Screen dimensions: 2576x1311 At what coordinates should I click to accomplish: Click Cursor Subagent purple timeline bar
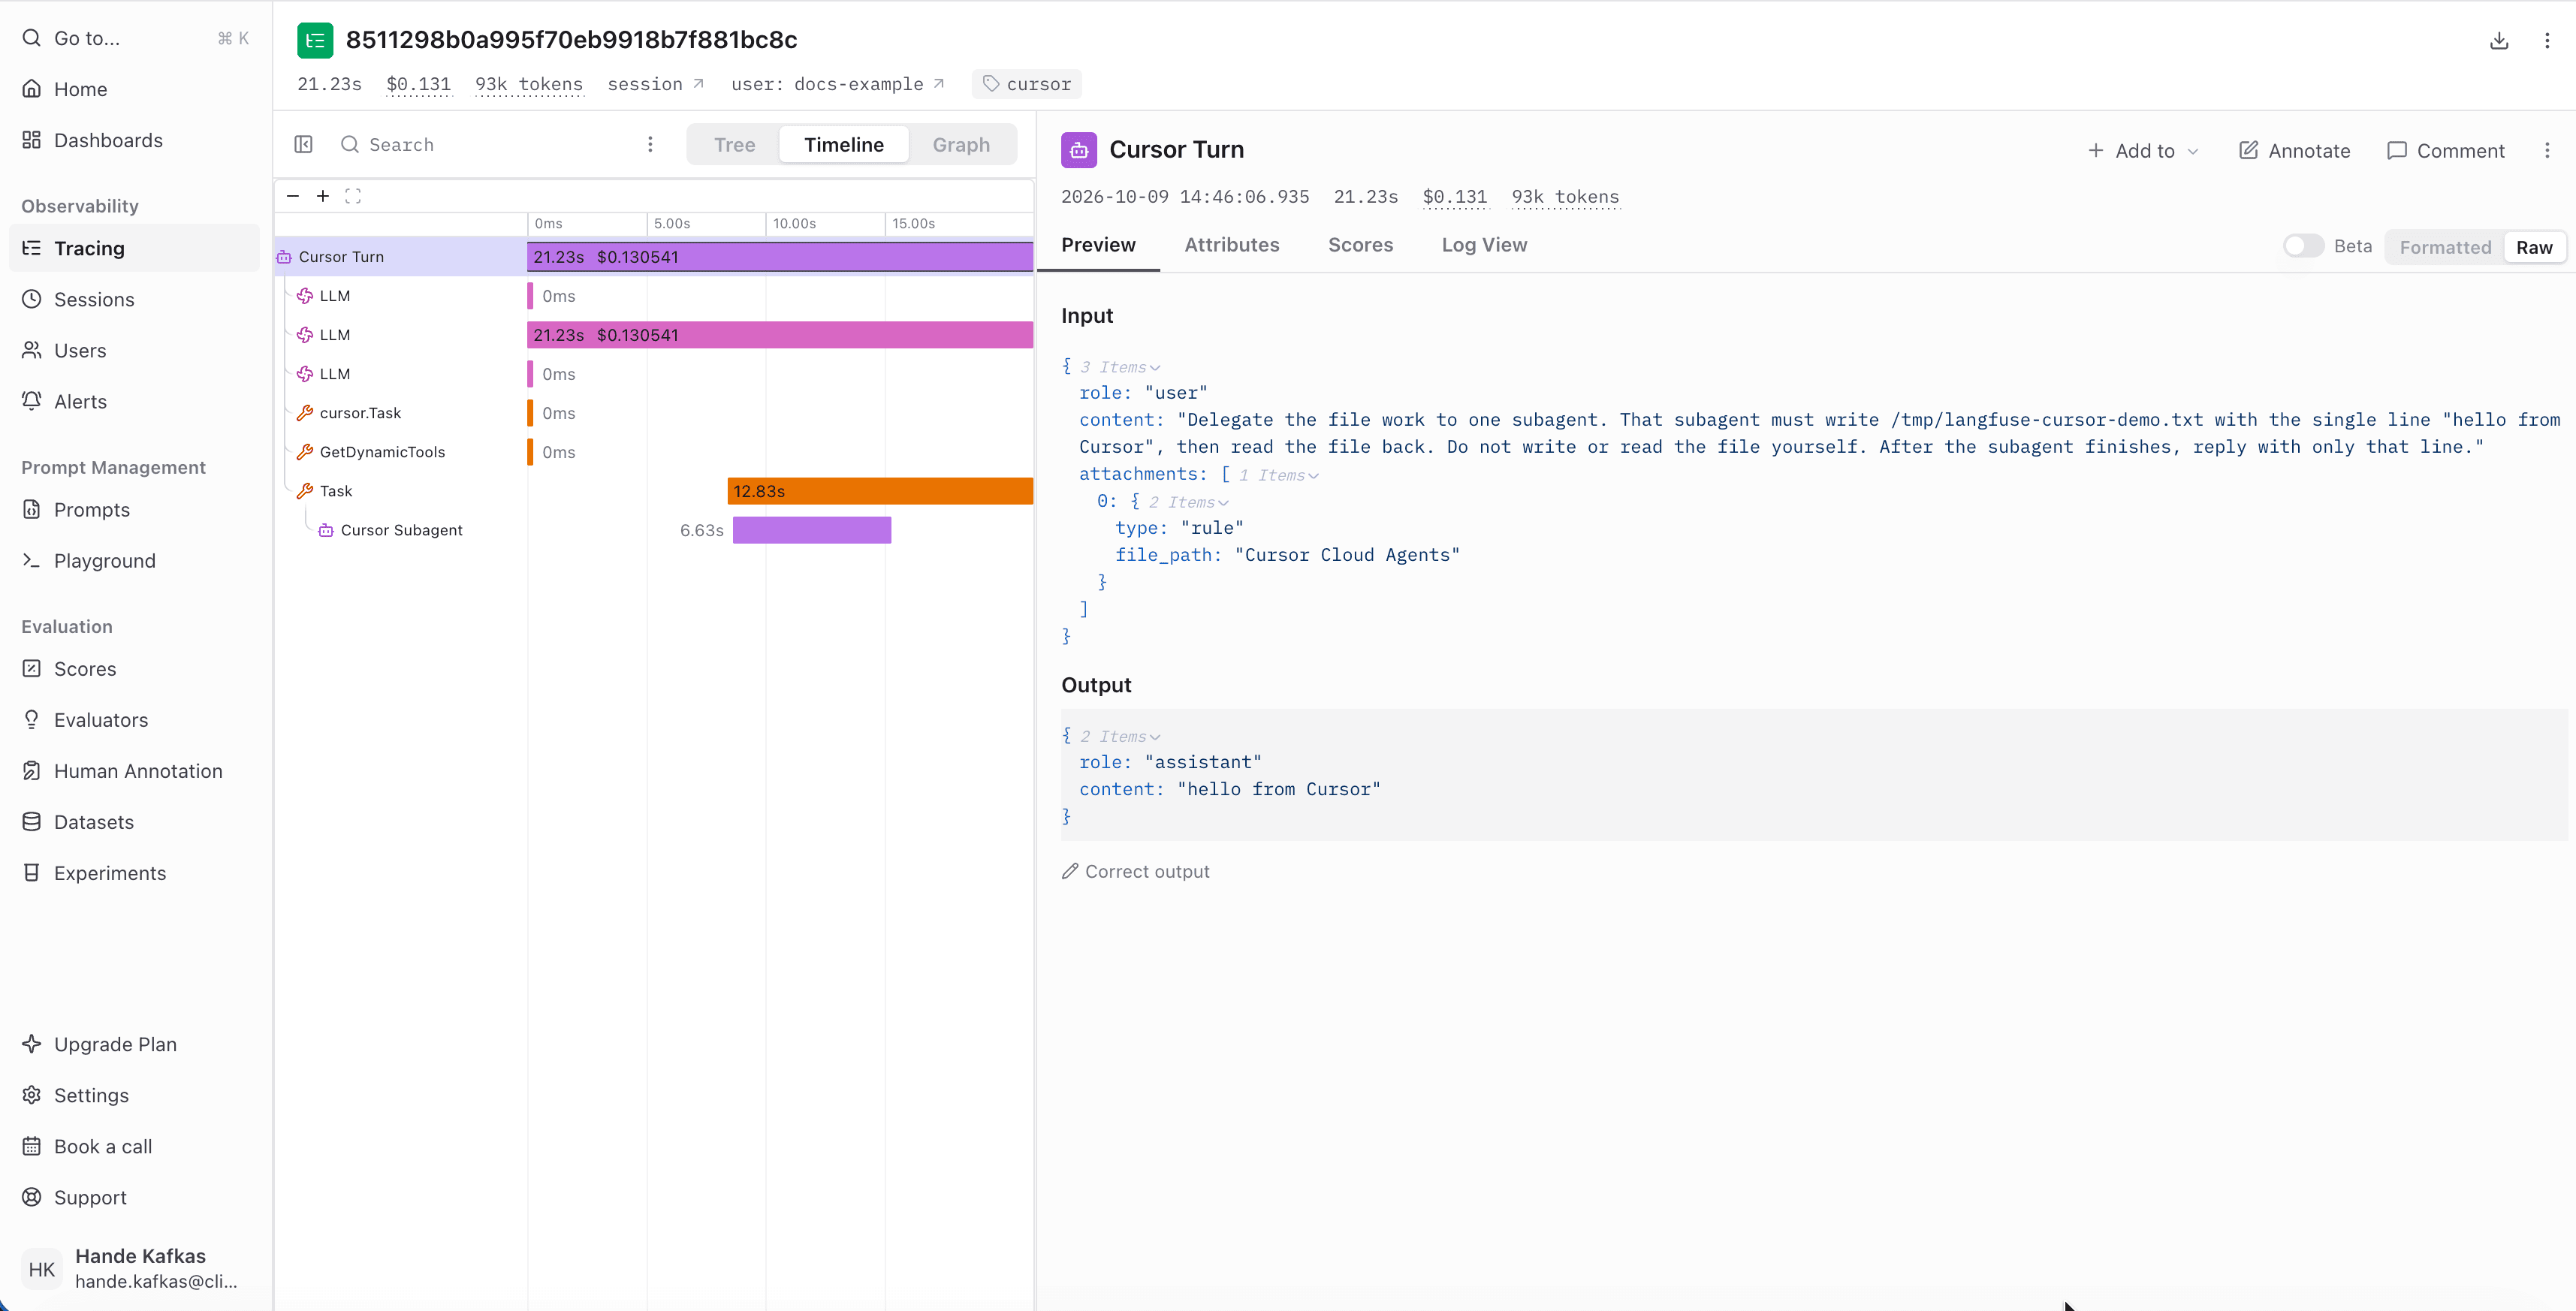pyautogui.click(x=812, y=530)
